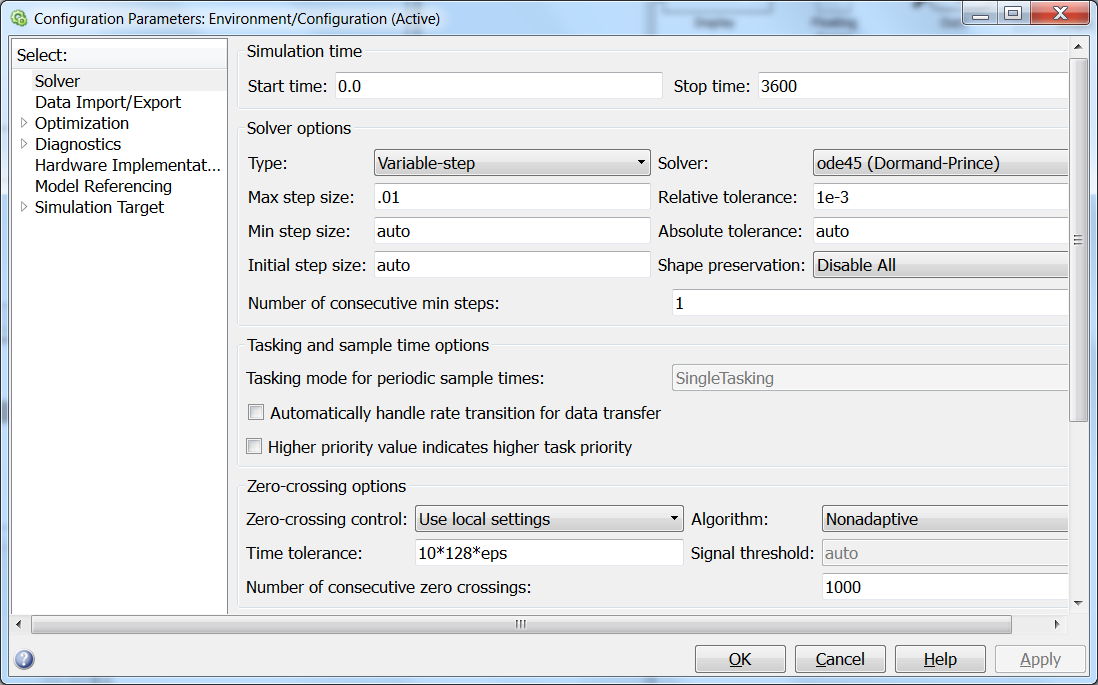Select Model Referencing category
Image resolution: width=1098 pixels, height=685 pixels.
coord(103,186)
